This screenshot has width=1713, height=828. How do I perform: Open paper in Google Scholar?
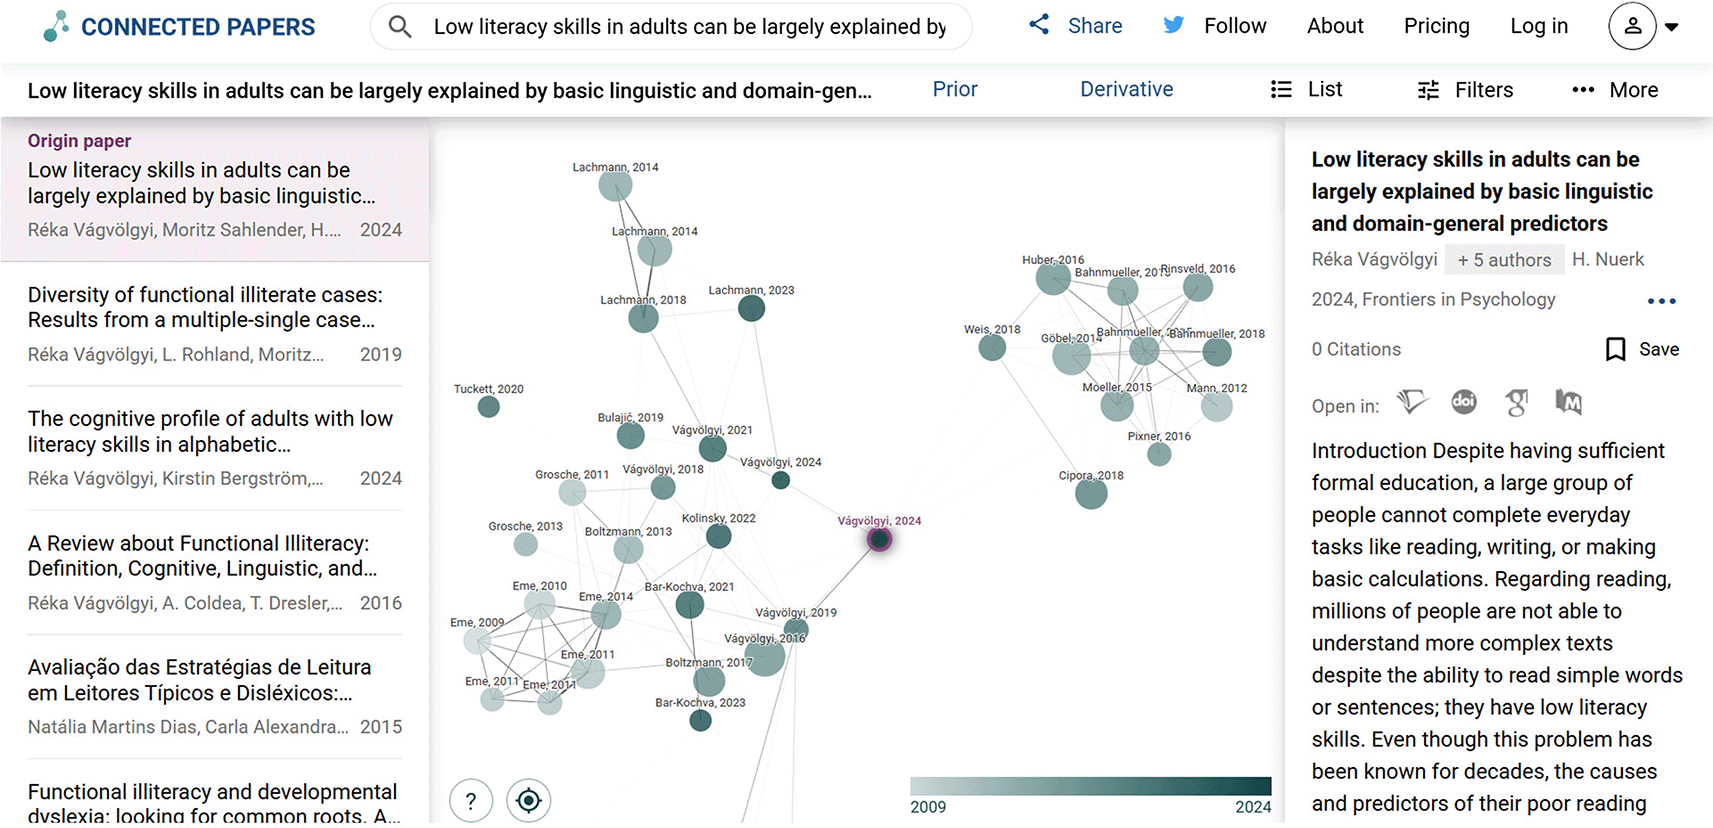(1517, 402)
